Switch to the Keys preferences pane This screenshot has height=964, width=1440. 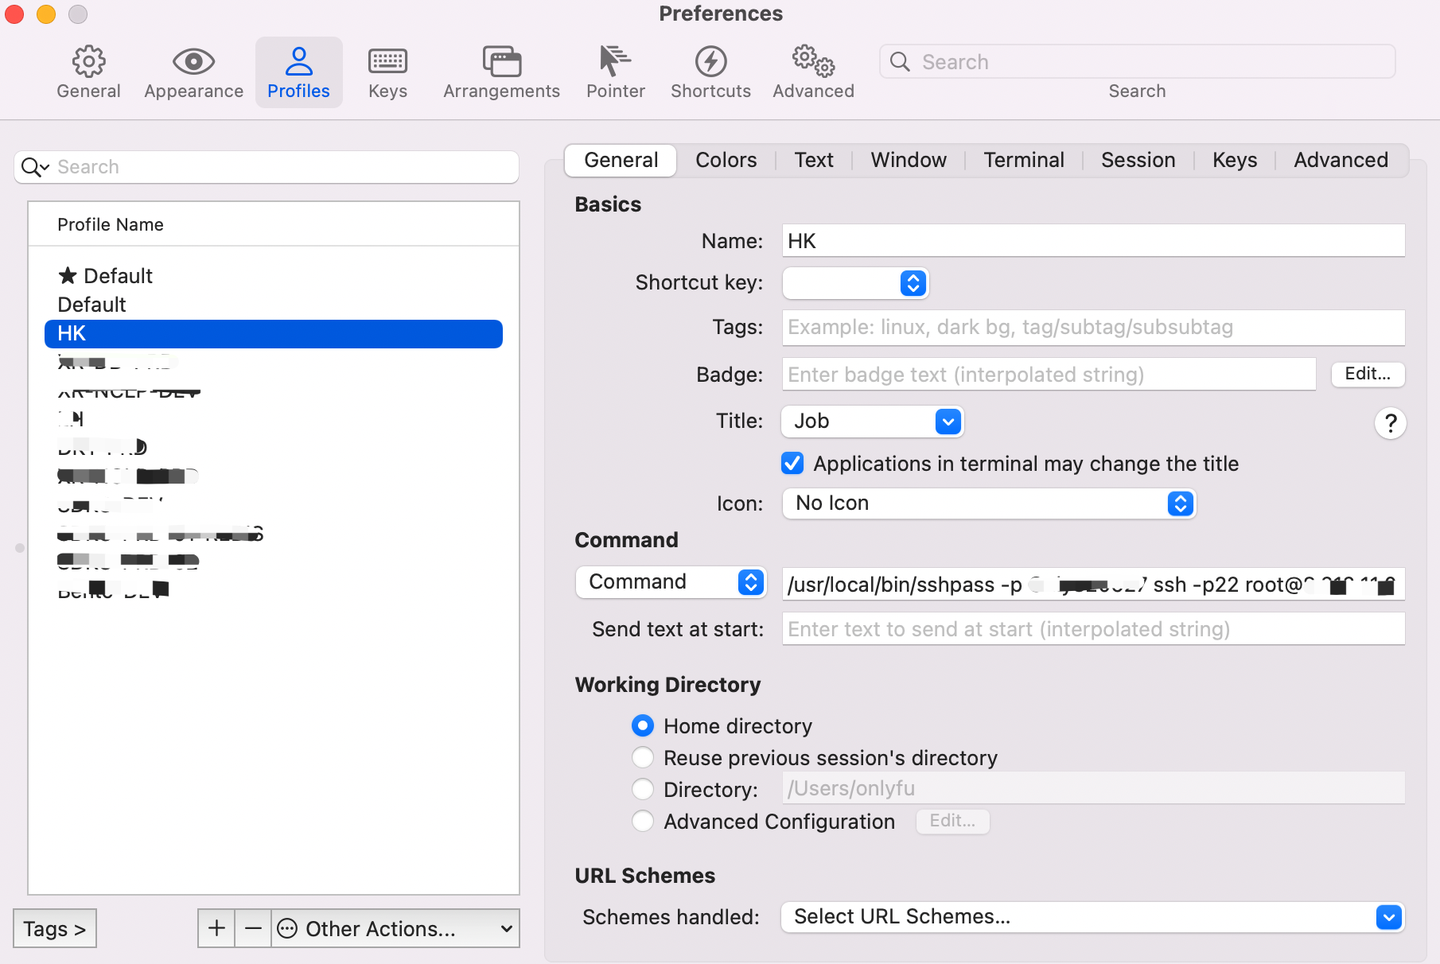387,71
